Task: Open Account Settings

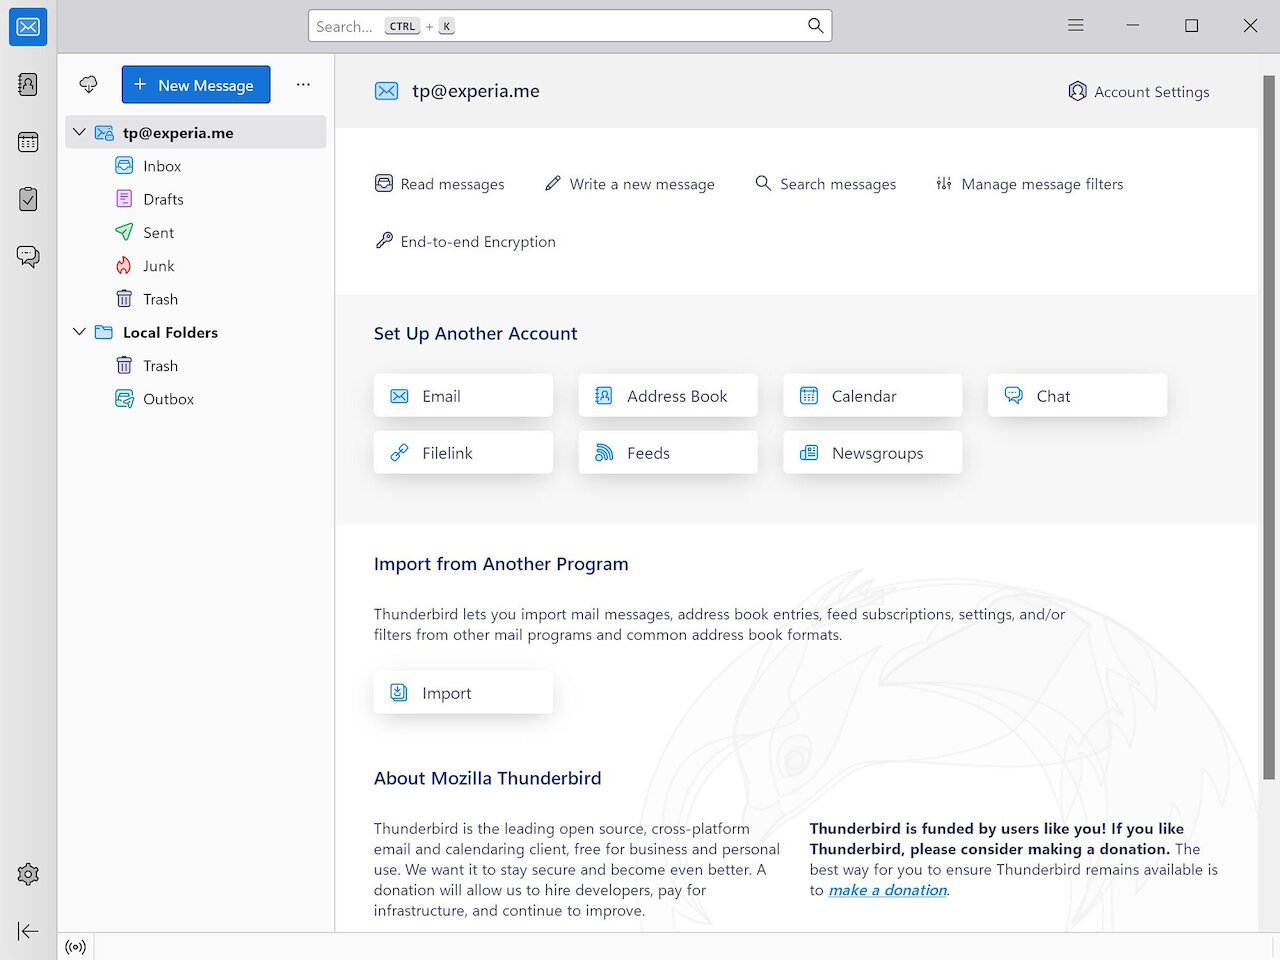Action: coord(1138,91)
